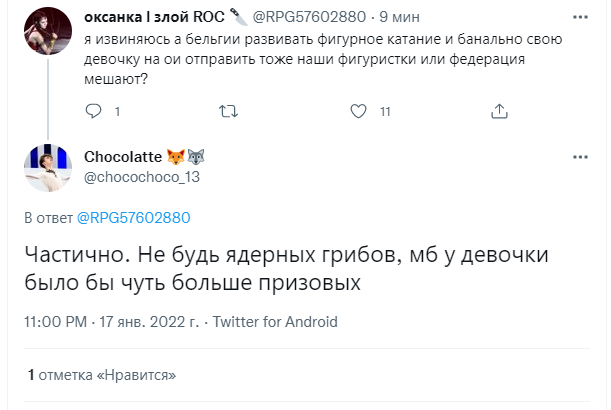The width and height of the screenshot is (611, 410).
Task: Open оксанка's profile picture
Action: coord(41,30)
